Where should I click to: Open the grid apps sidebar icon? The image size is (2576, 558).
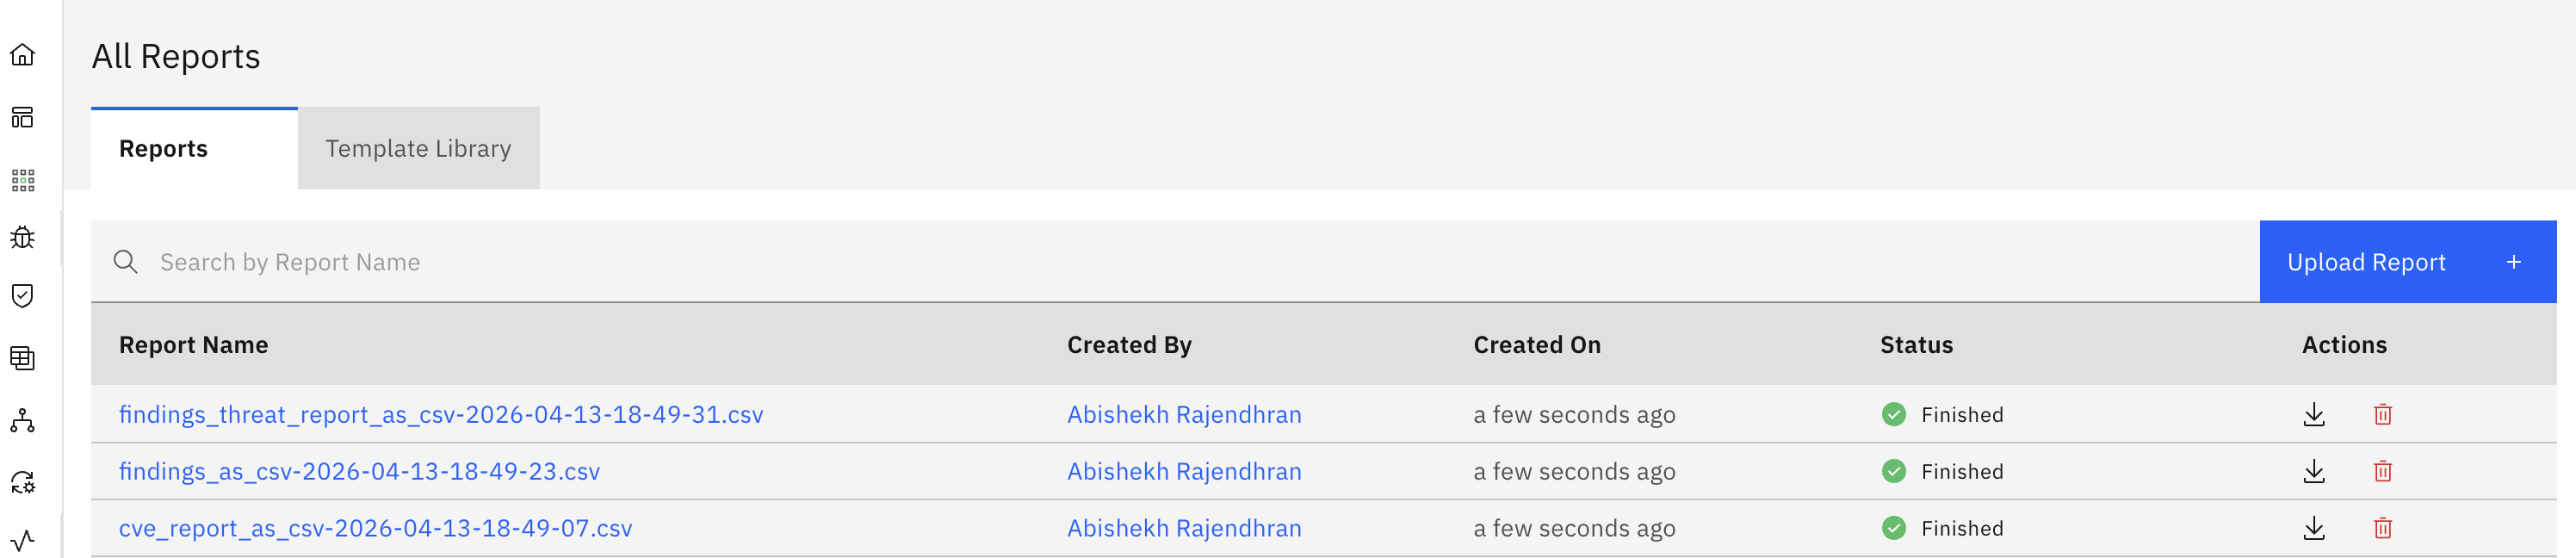pos(22,180)
